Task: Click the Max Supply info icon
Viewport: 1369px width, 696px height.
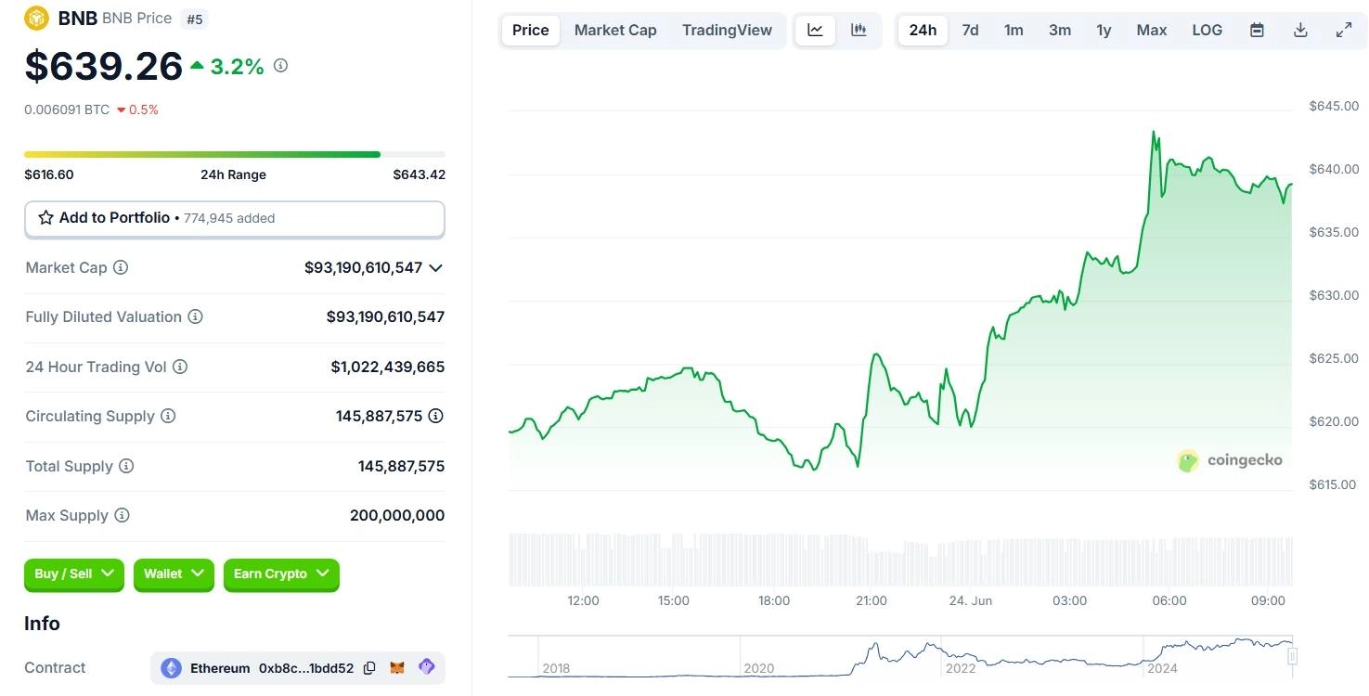Action: (122, 516)
